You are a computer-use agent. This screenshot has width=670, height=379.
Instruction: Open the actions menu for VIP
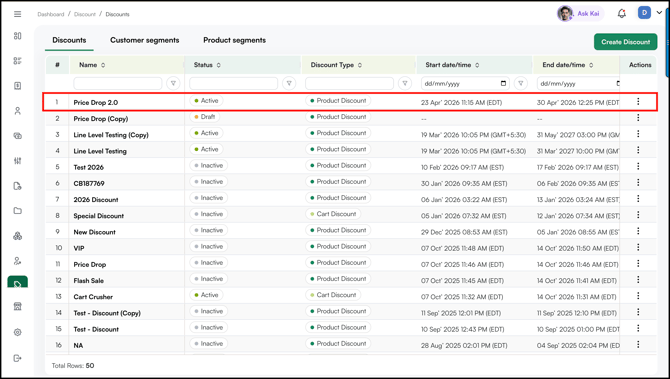[638, 247]
